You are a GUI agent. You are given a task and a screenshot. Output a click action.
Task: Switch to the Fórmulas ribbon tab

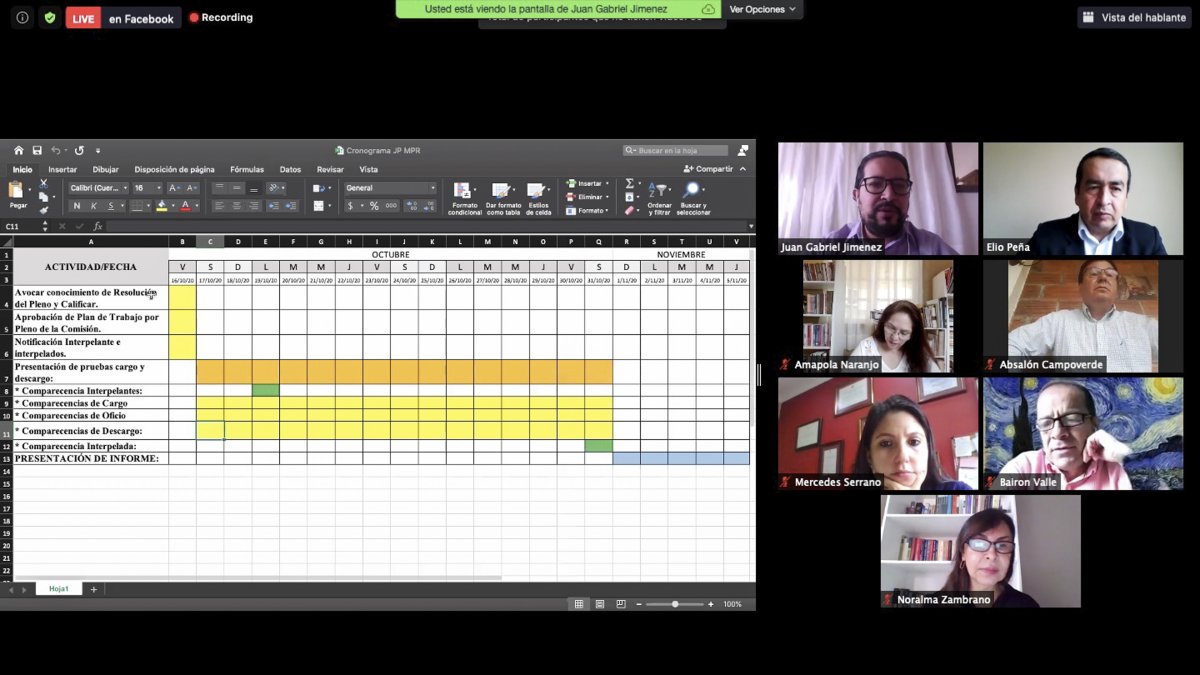pyautogui.click(x=247, y=170)
